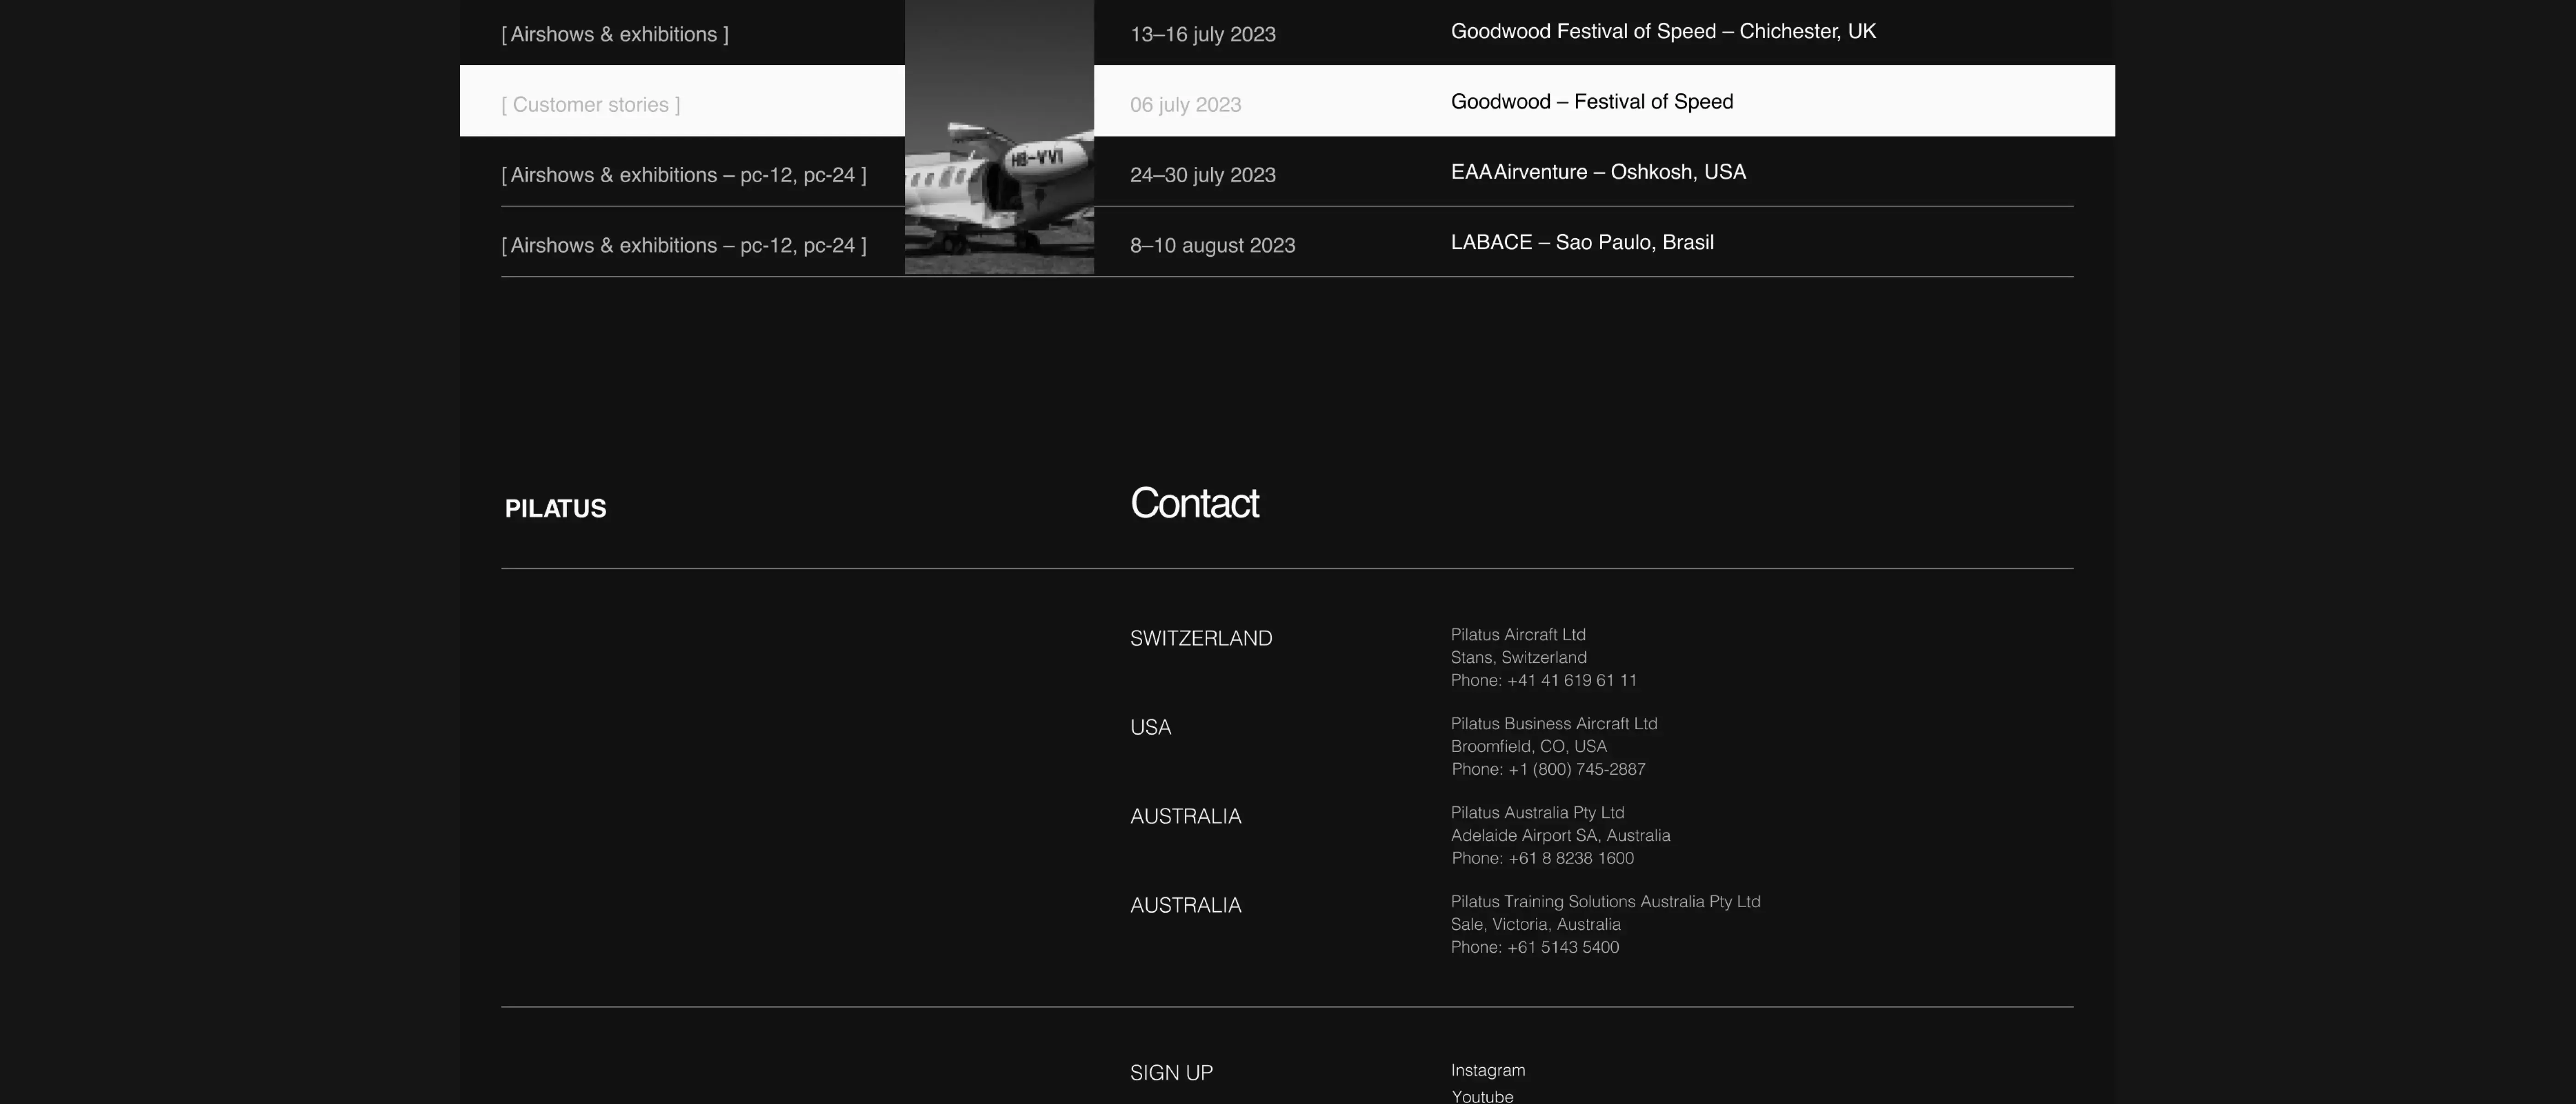This screenshot has height=1104, width=2576.
Task: Click Adelaide Airport SA, Australia address
Action: pyautogui.click(x=1560, y=835)
